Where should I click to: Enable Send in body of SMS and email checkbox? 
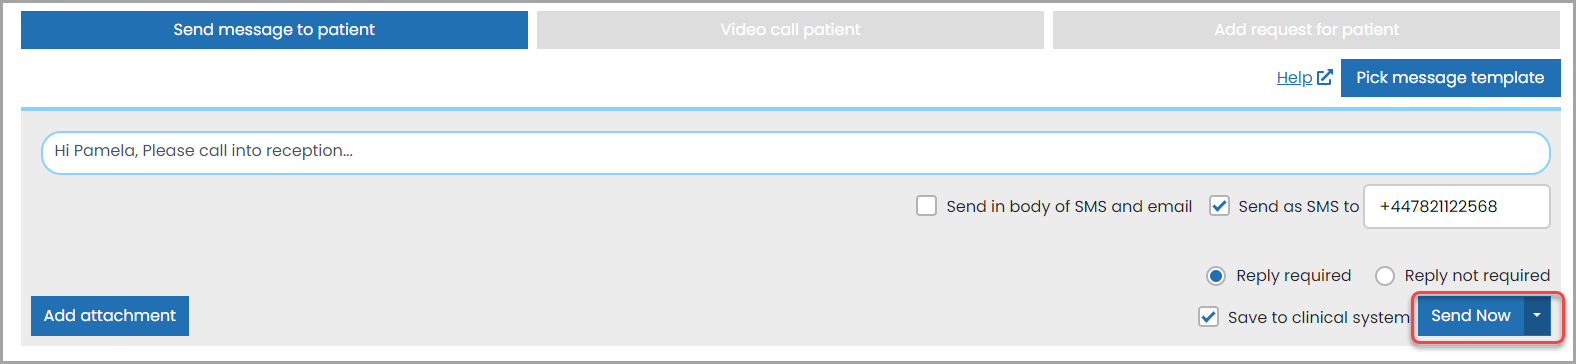[926, 206]
